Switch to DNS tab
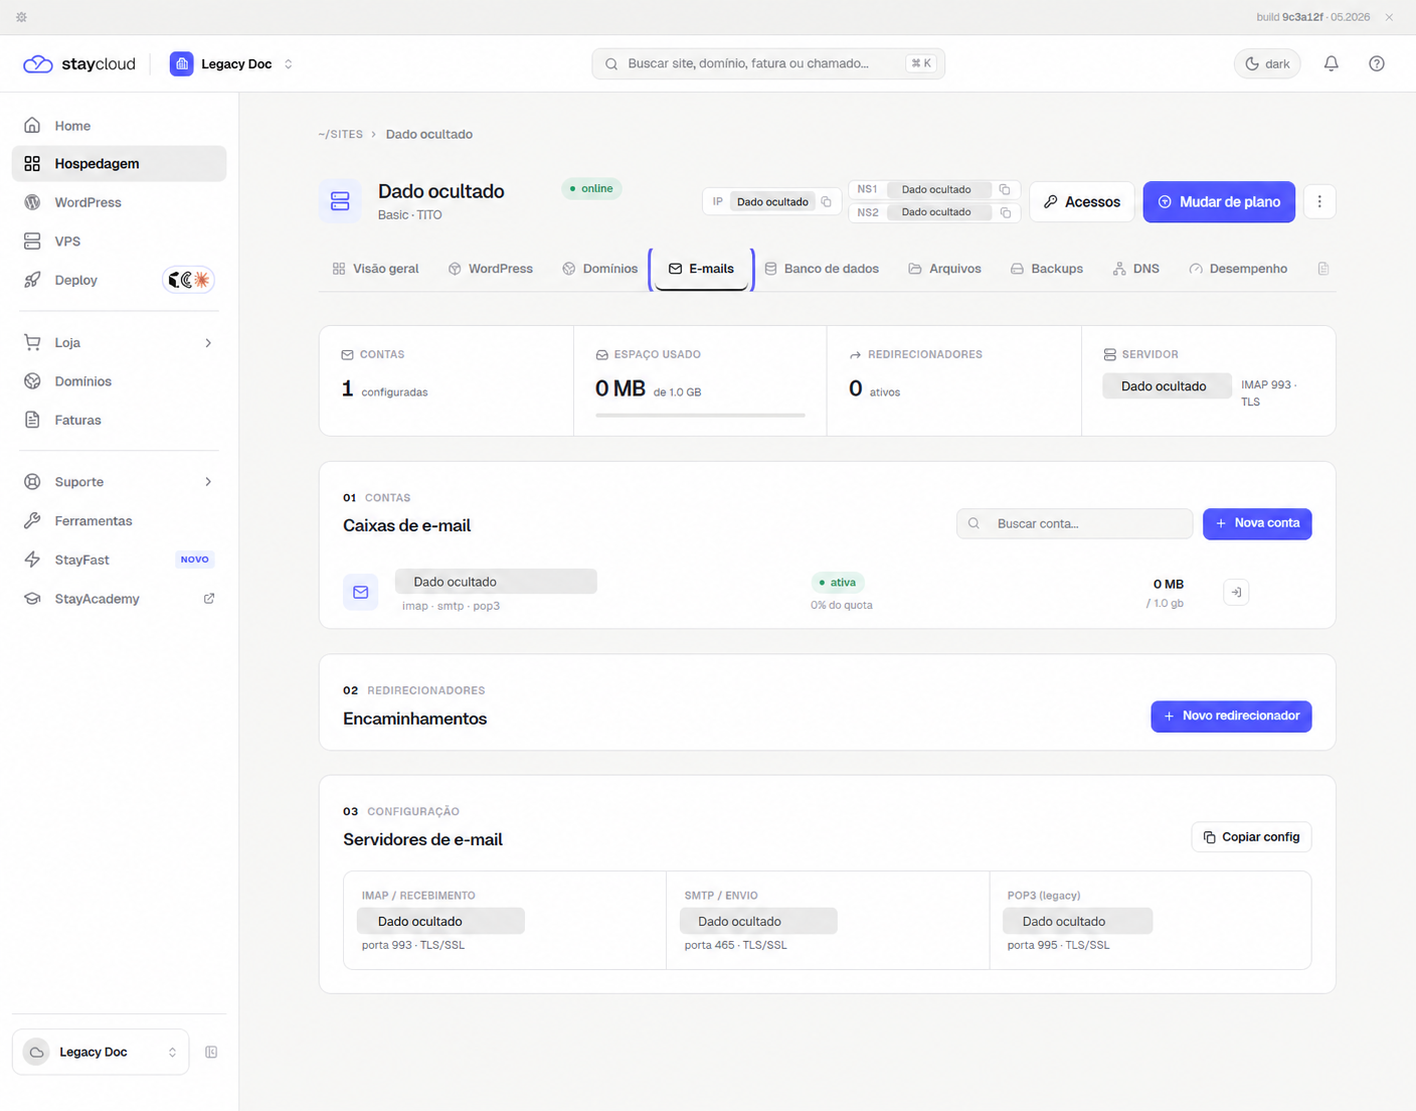This screenshot has height=1111, width=1416. pos(1136,269)
